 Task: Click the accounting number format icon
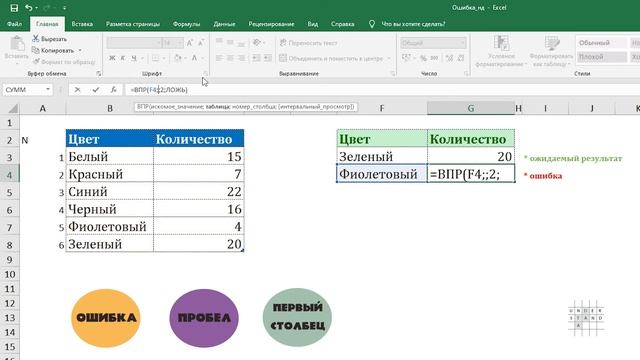406,58
